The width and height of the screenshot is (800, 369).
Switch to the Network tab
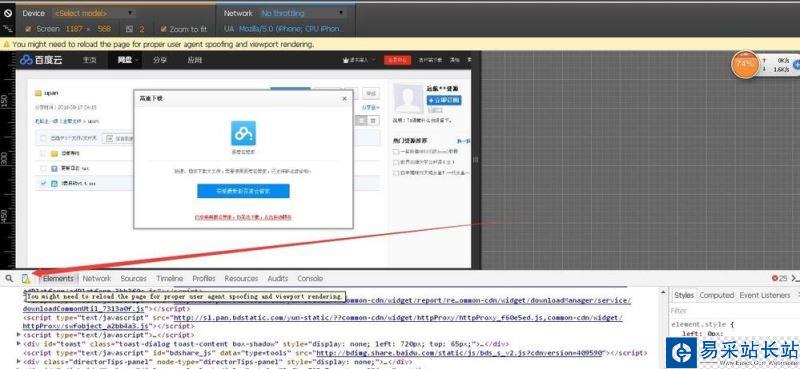coord(96,278)
